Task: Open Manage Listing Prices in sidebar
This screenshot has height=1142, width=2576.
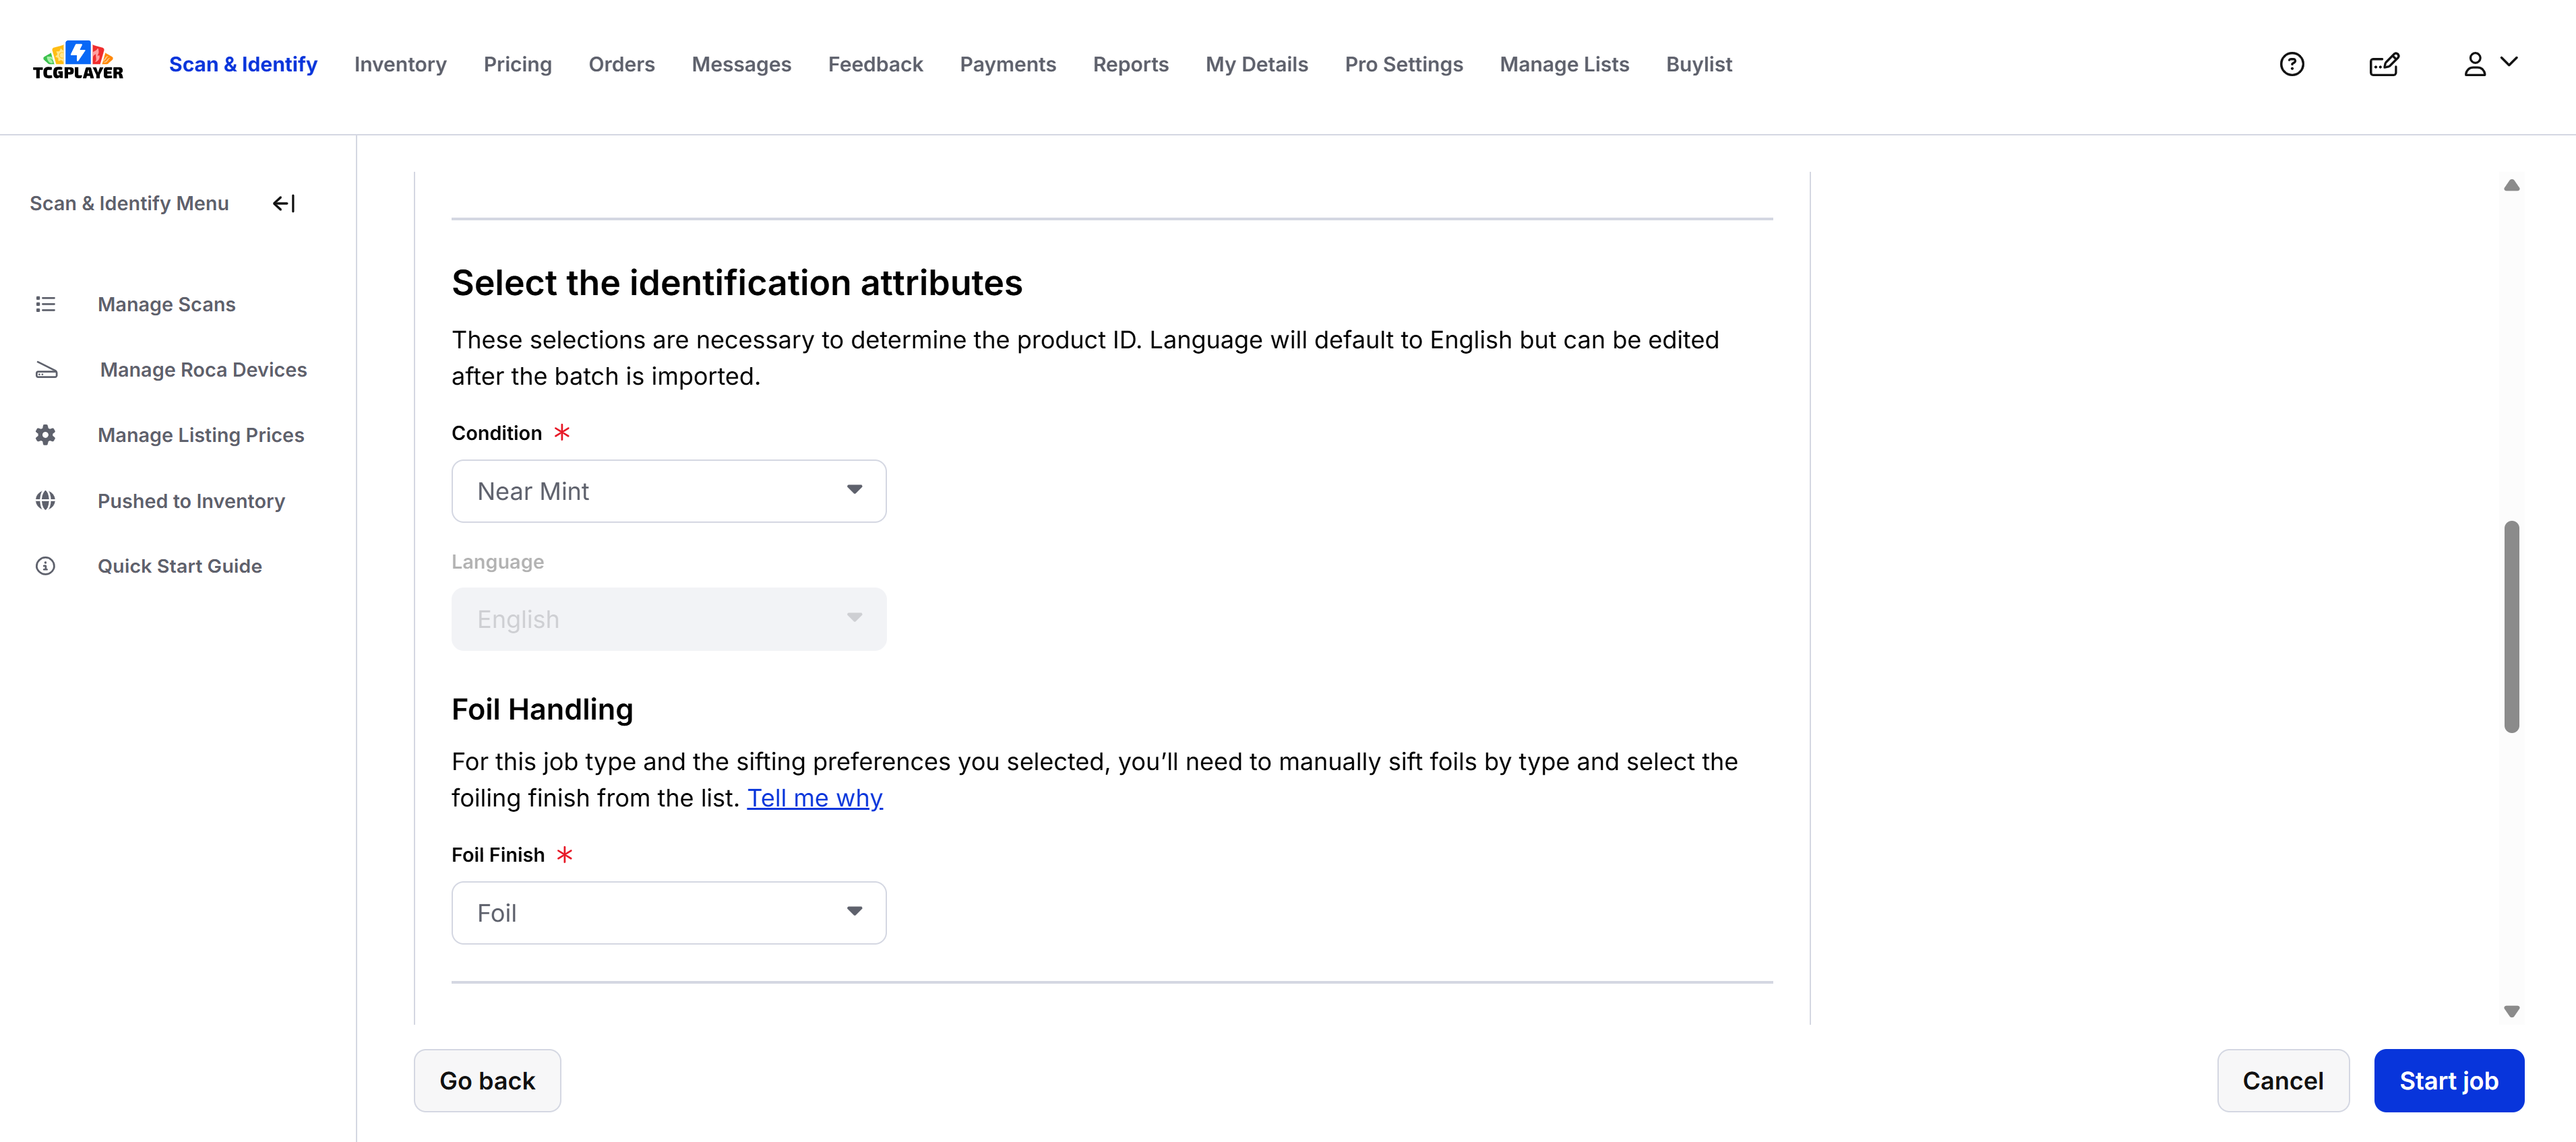Action: [x=201, y=435]
